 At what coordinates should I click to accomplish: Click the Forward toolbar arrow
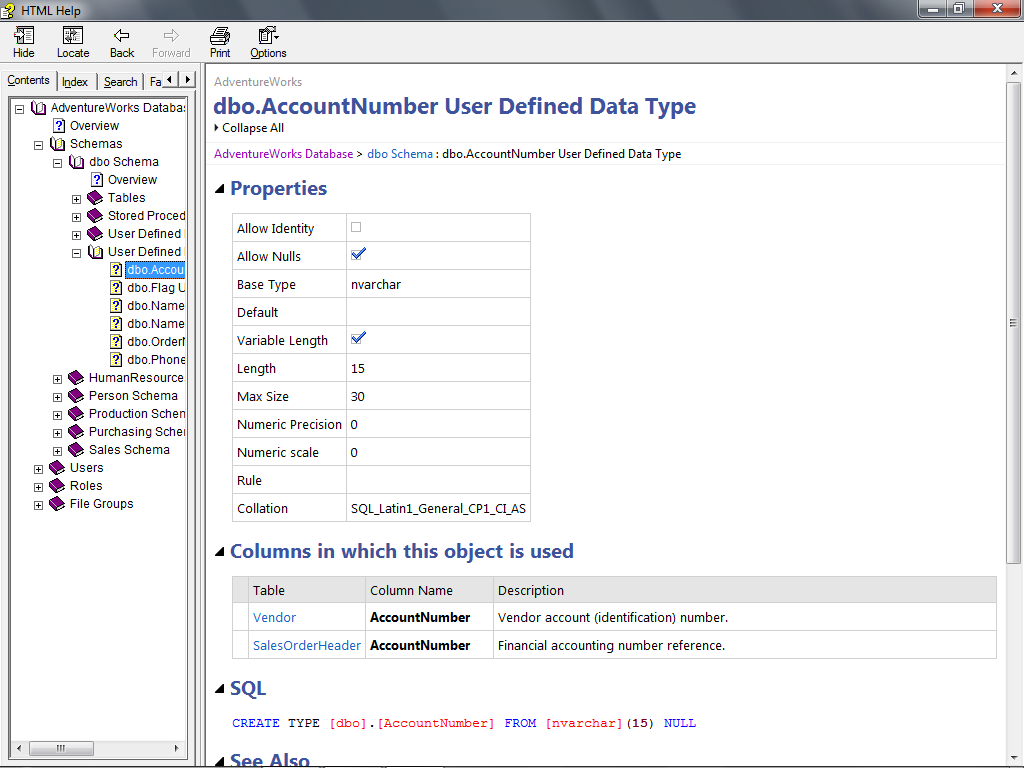(x=171, y=42)
